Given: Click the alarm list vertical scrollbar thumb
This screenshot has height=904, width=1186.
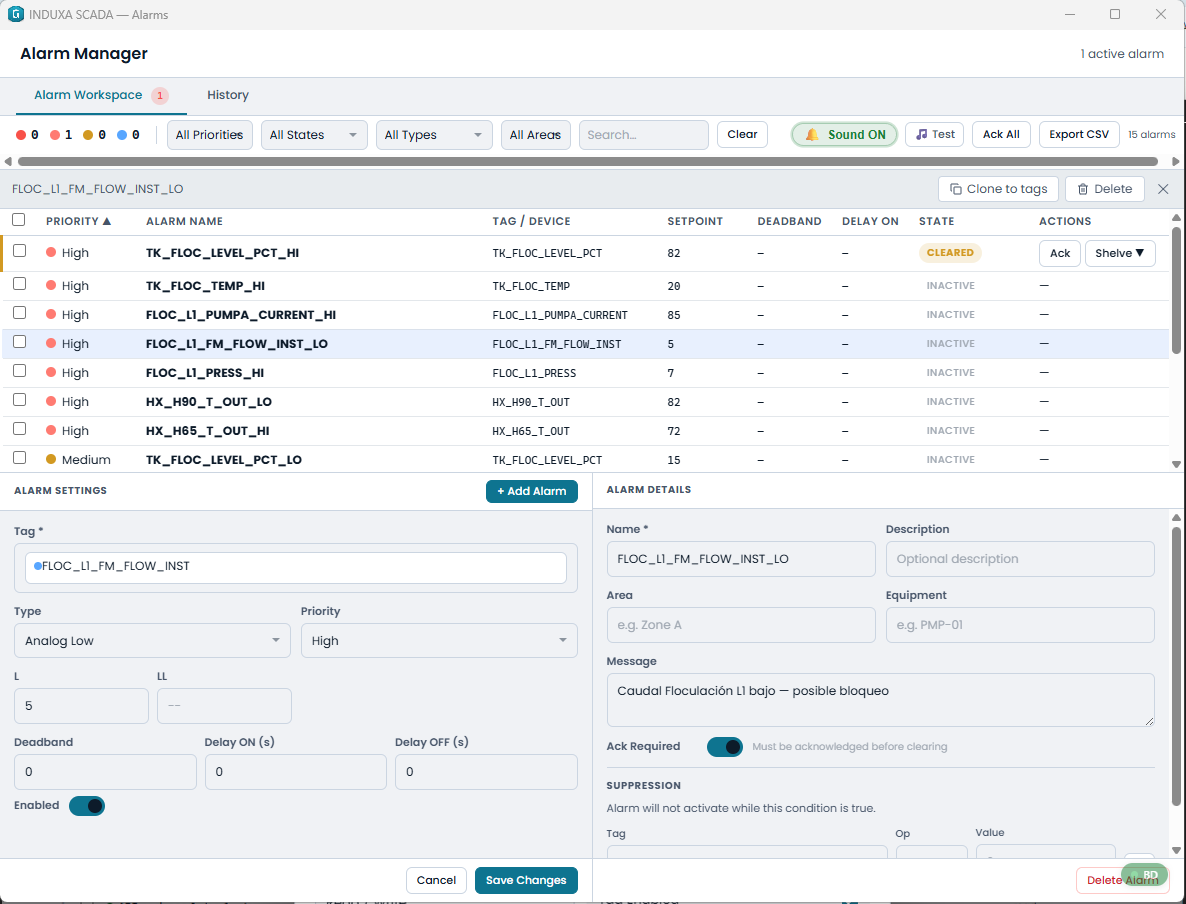Looking at the screenshot, I should pyautogui.click(x=1176, y=290).
